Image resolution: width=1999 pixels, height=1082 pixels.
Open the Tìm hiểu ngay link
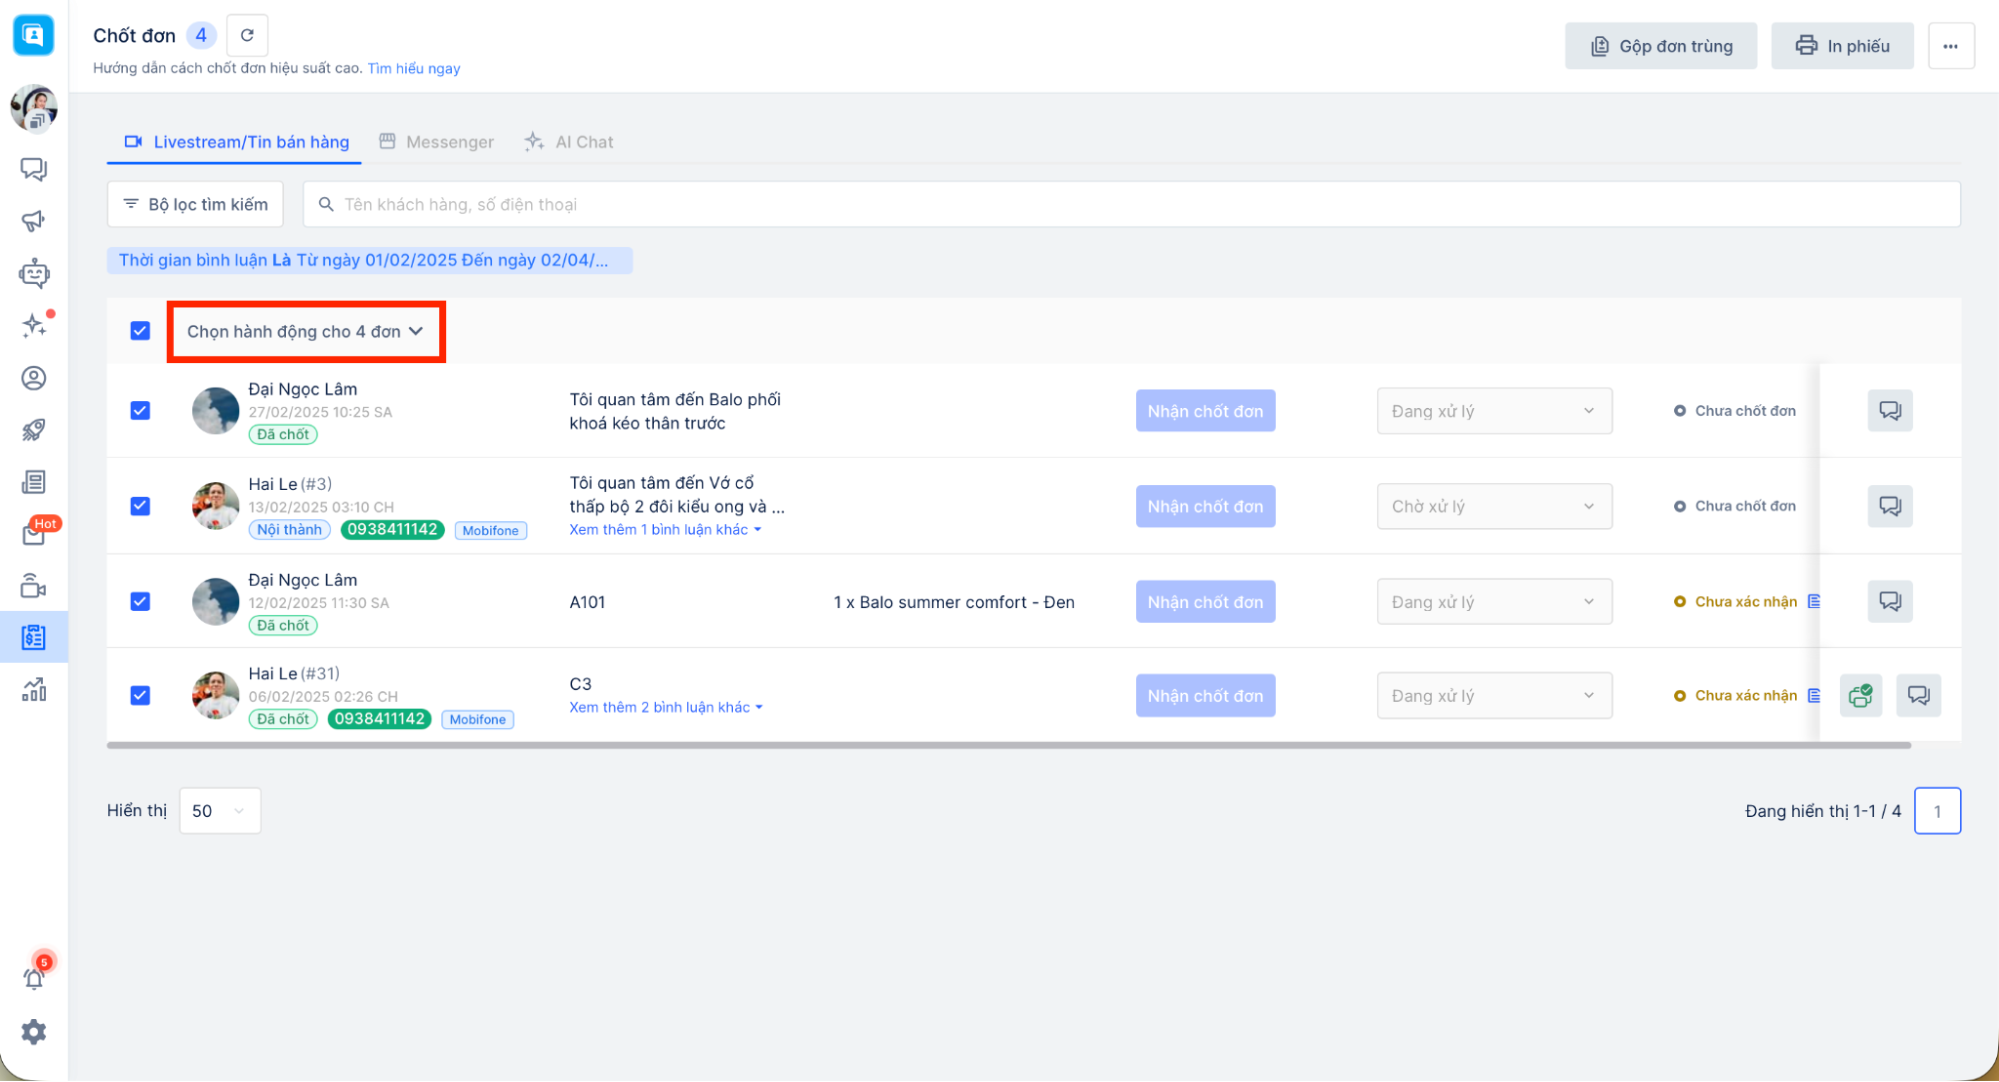[x=414, y=68]
